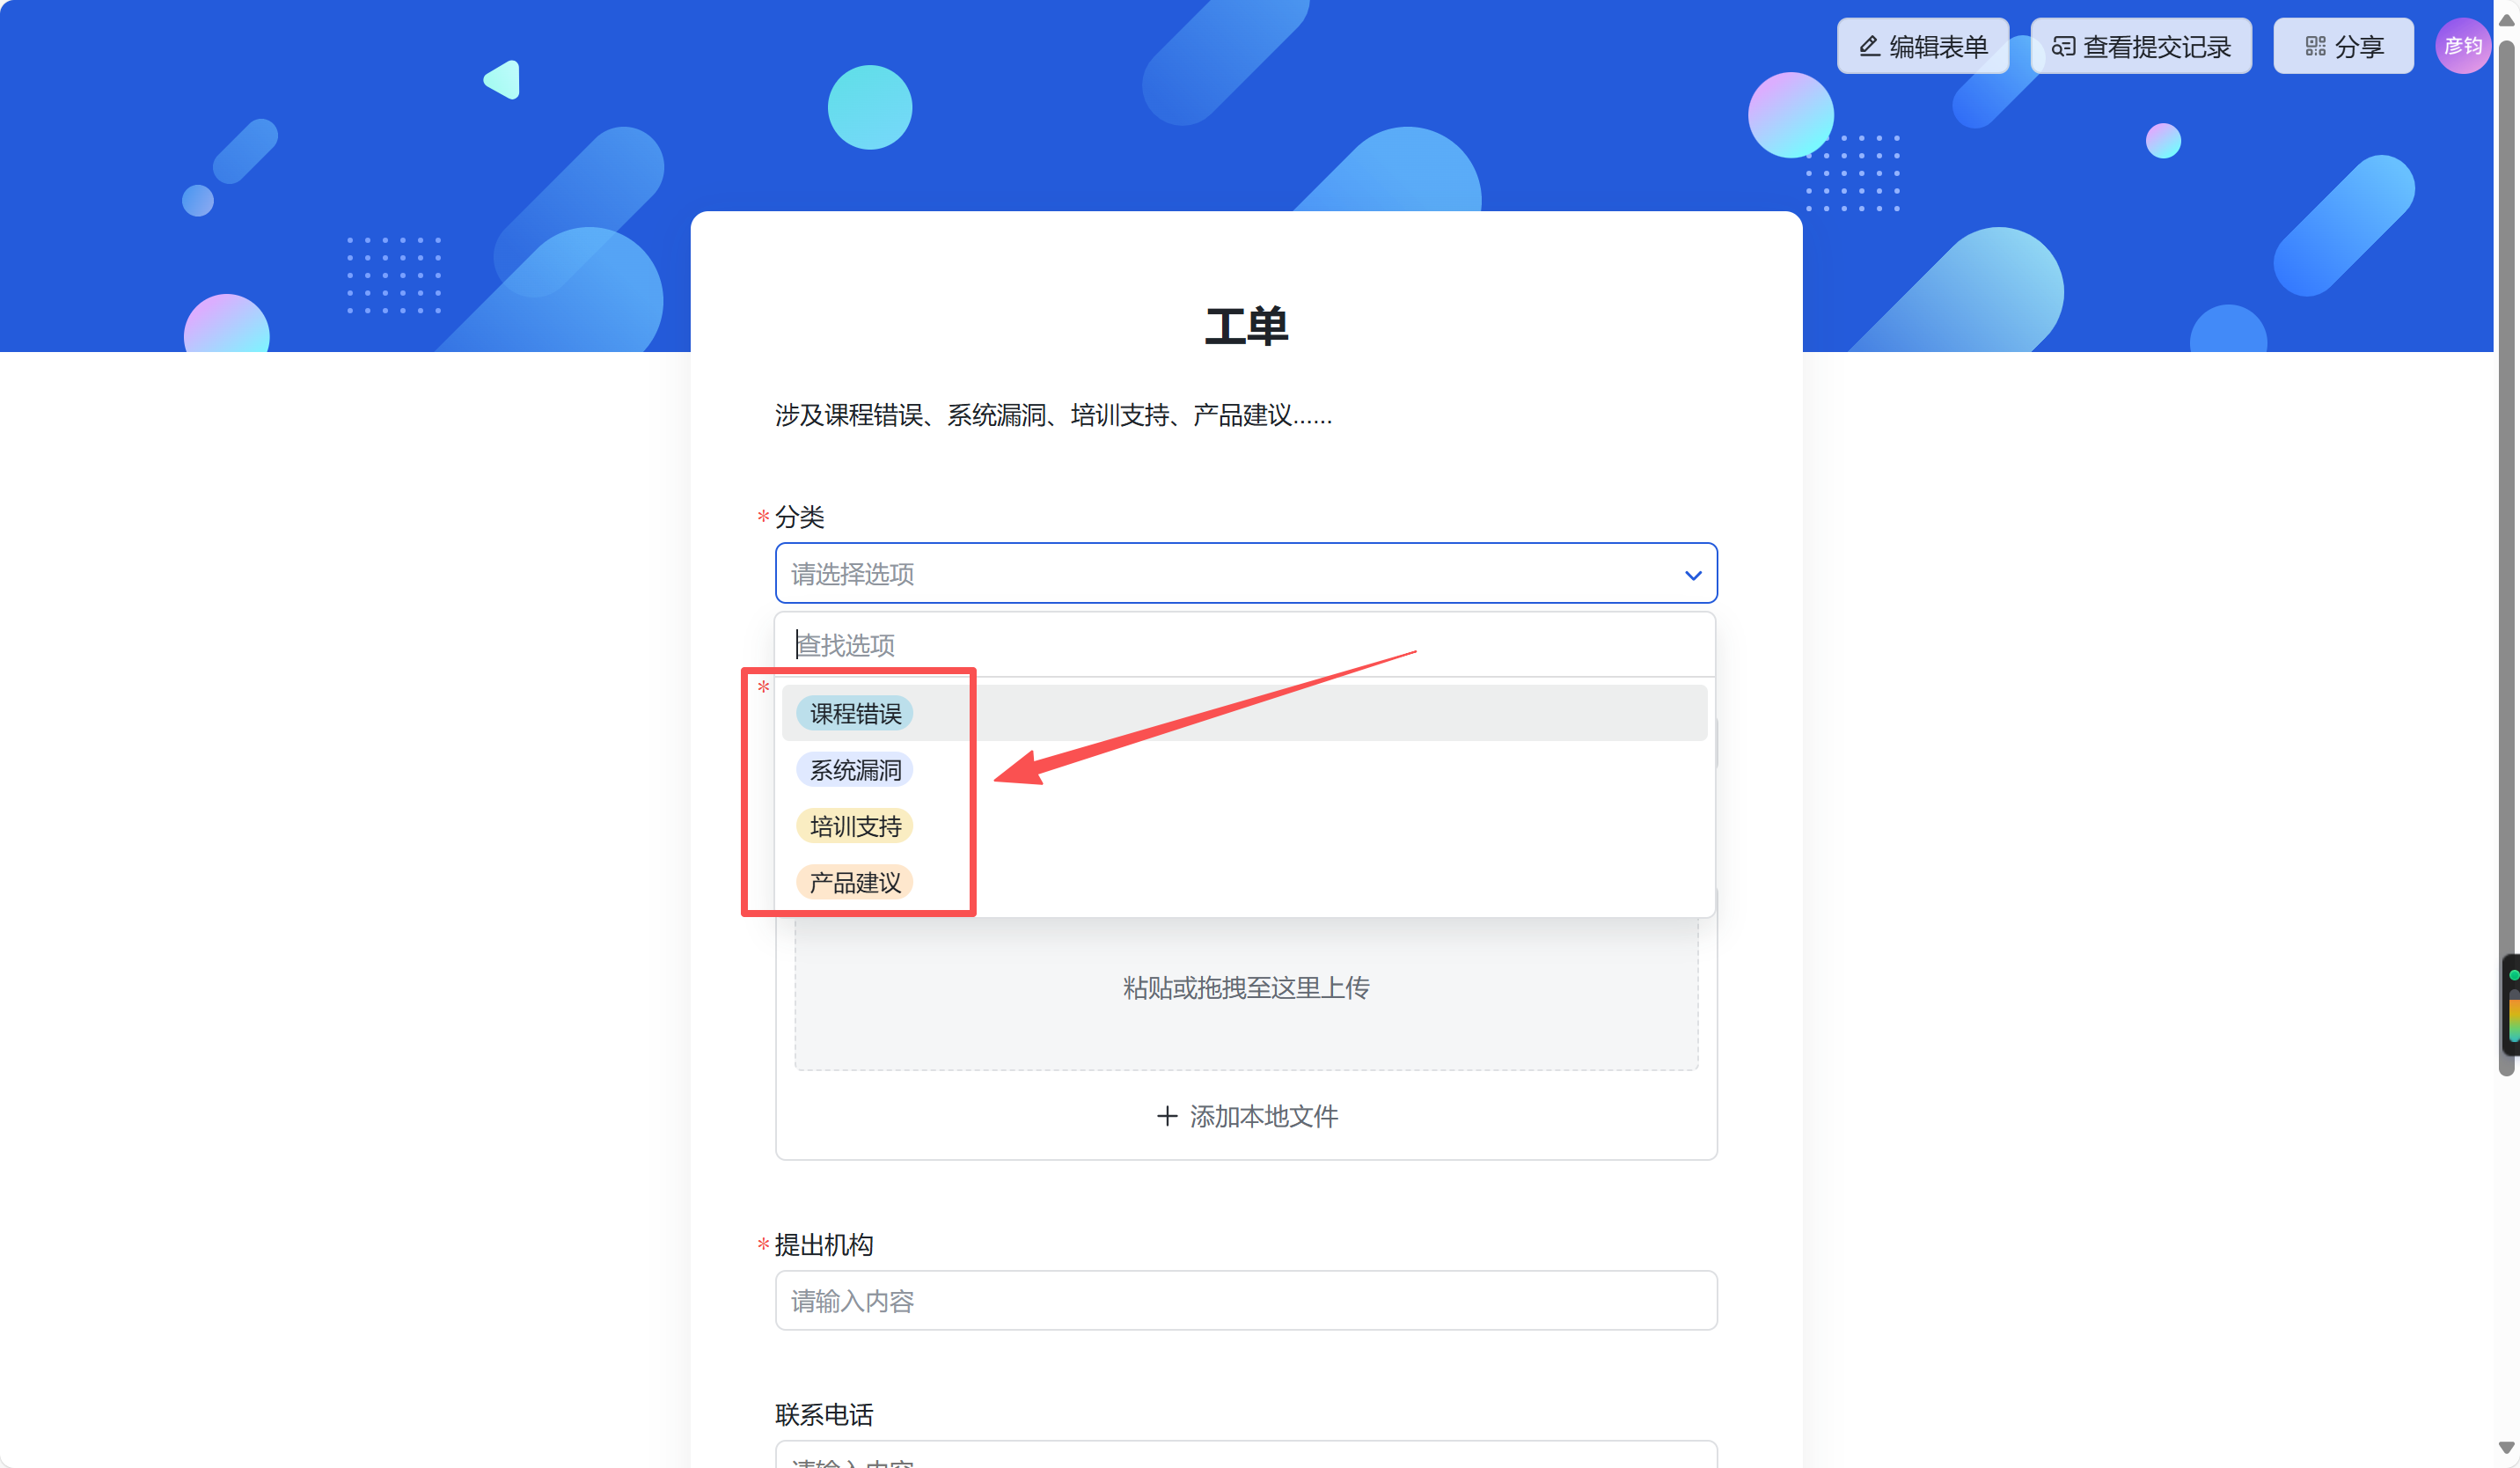Click the scrollbar up arrow

[x=2506, y=20]
